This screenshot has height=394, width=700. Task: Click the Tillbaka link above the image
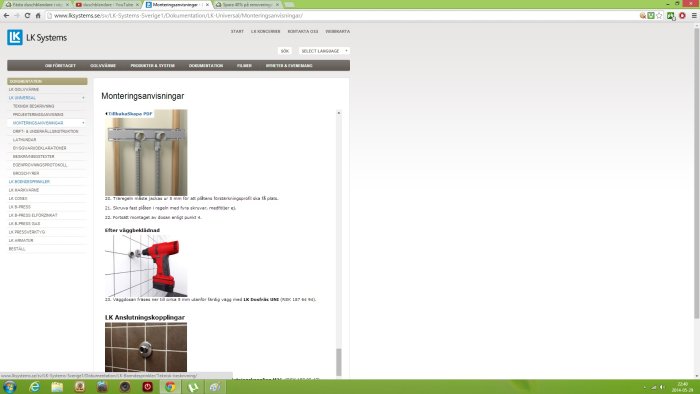pyautogui.click(x=116, y=114)
